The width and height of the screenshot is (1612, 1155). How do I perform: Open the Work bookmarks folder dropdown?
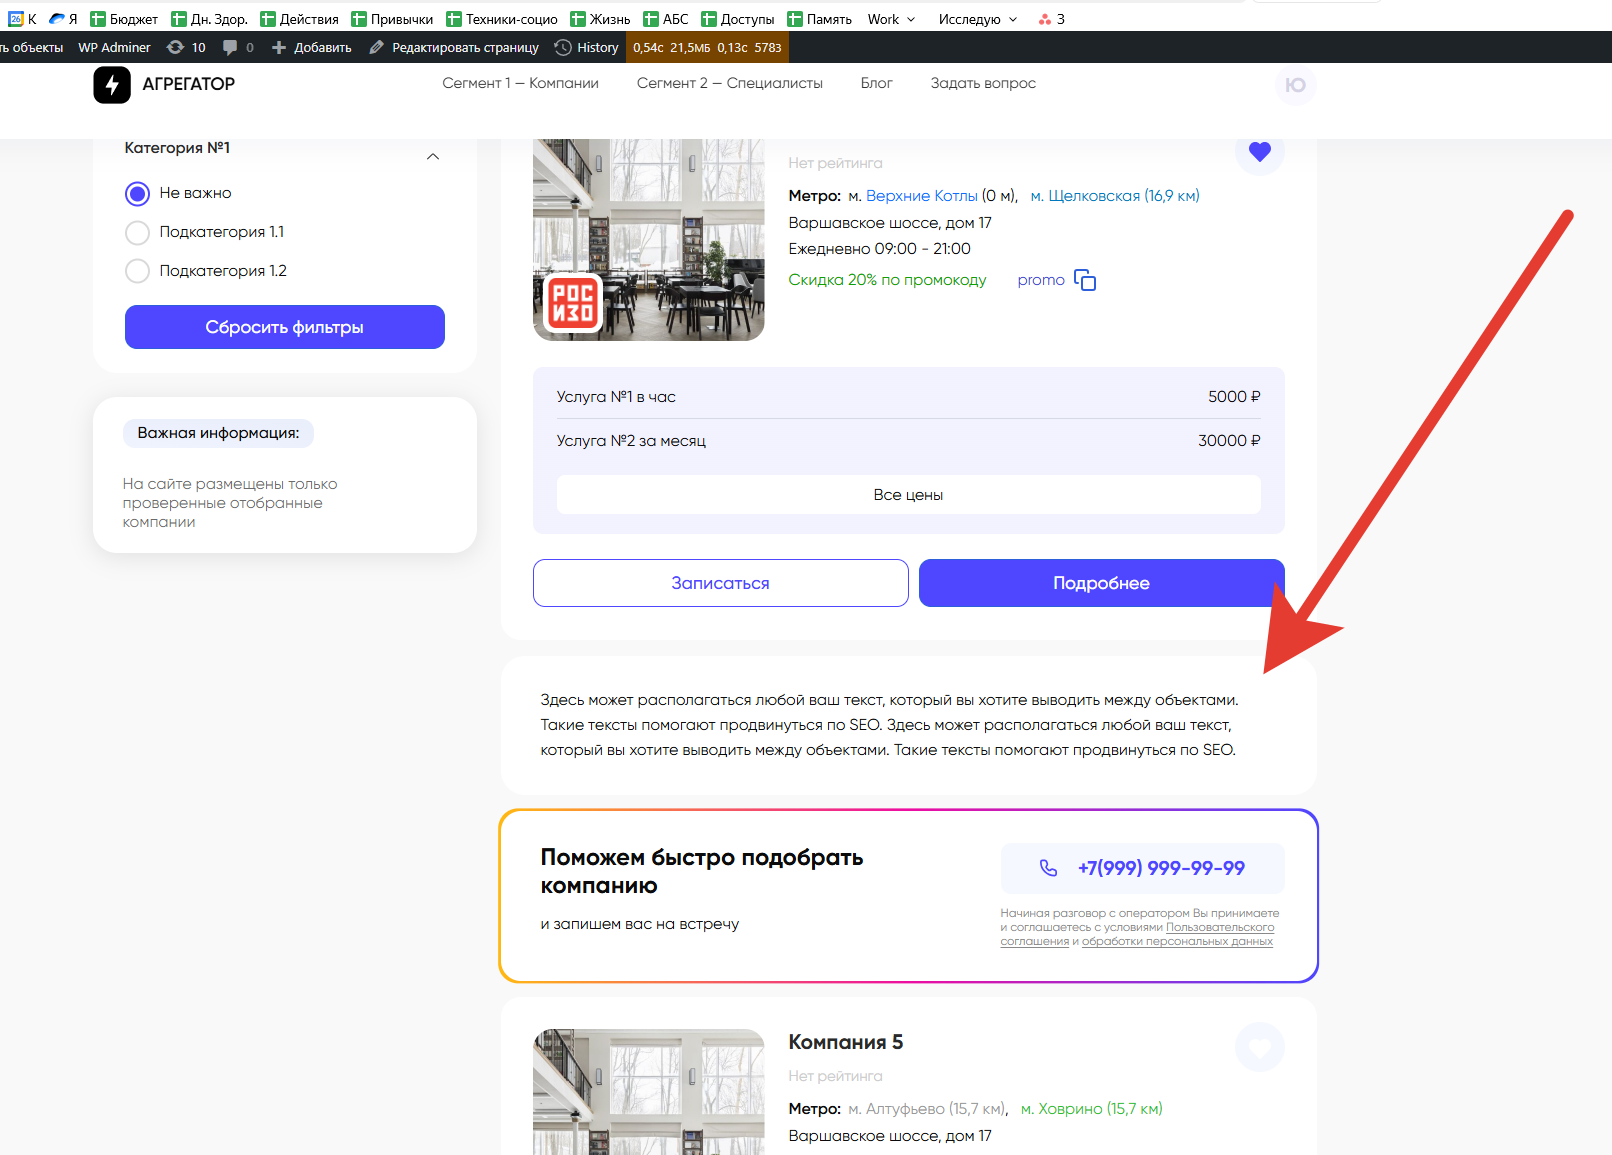click(891, 19)
